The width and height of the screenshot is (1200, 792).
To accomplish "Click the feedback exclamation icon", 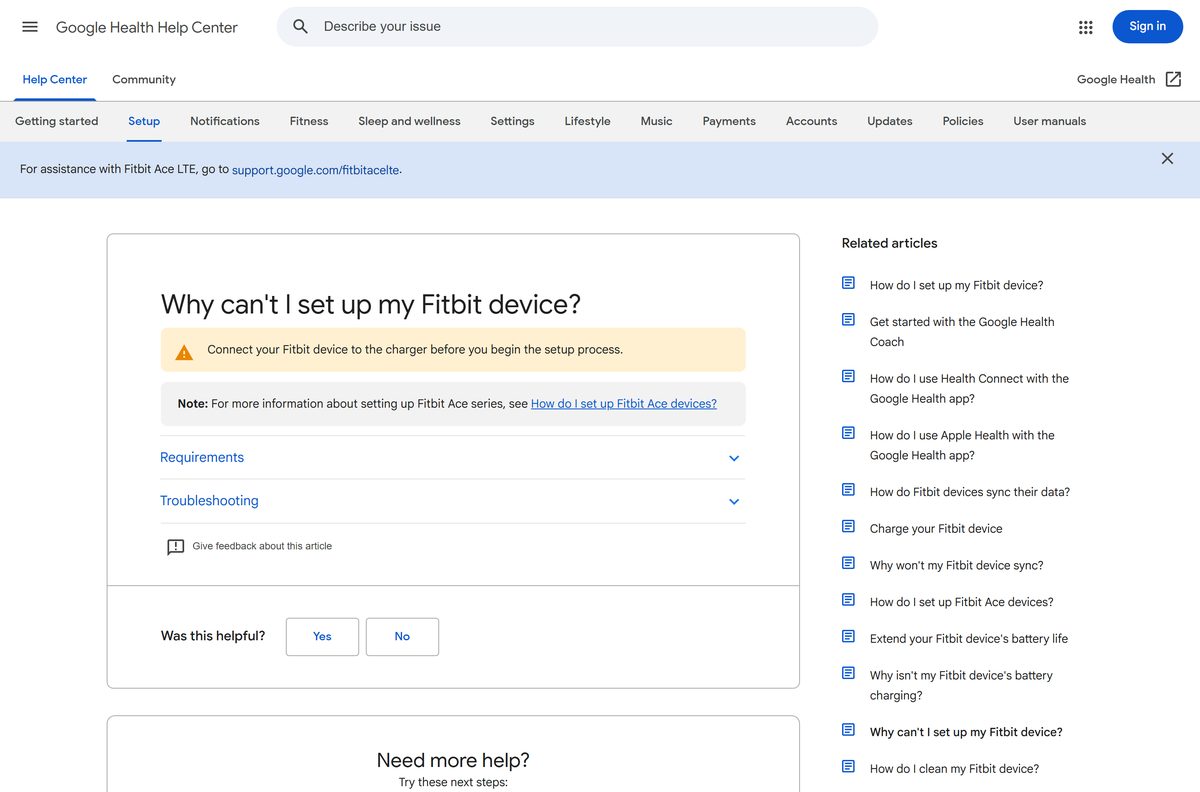I will (x=175, y=547).
